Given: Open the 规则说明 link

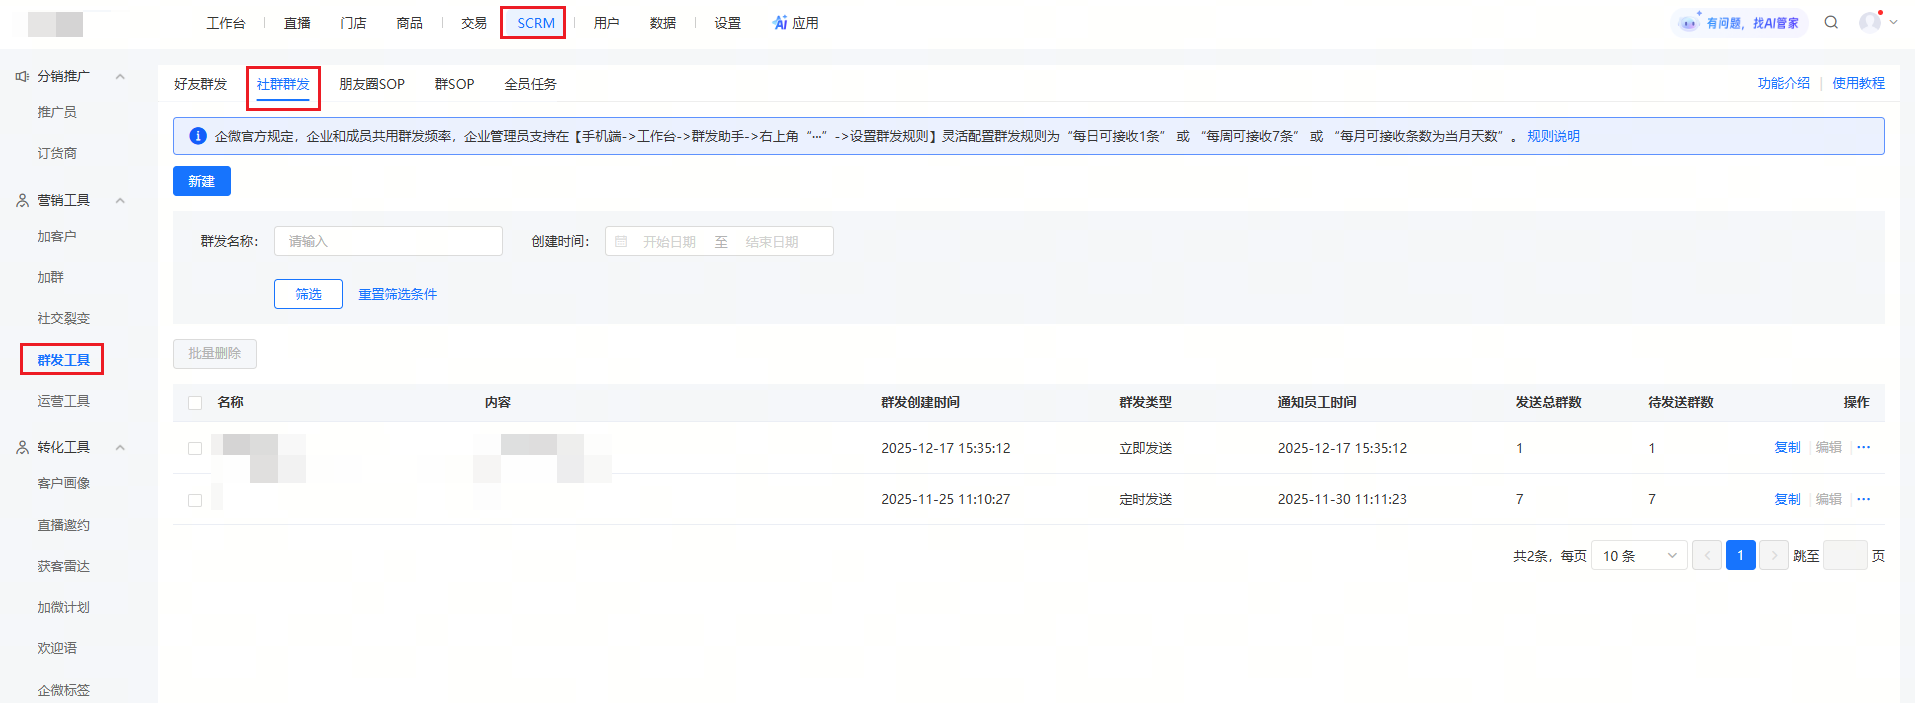Looking at the screenshot, I should pos(1553,136).
